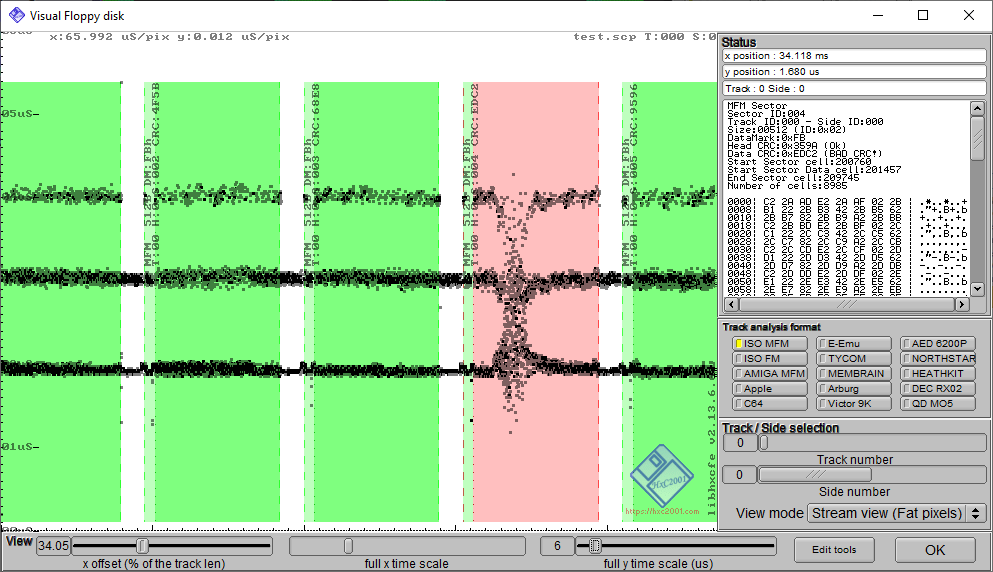The image size is (993, 572).
Task: Click the Track : 0 Side : 0 field
Action: [x=854, y=89]
